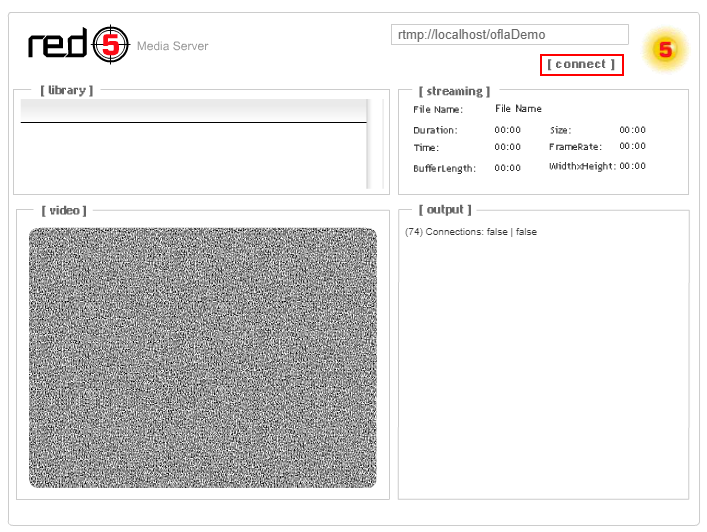Click the Time 00:00 value
The width and height of the screenshot is (707, 532).
507,147
